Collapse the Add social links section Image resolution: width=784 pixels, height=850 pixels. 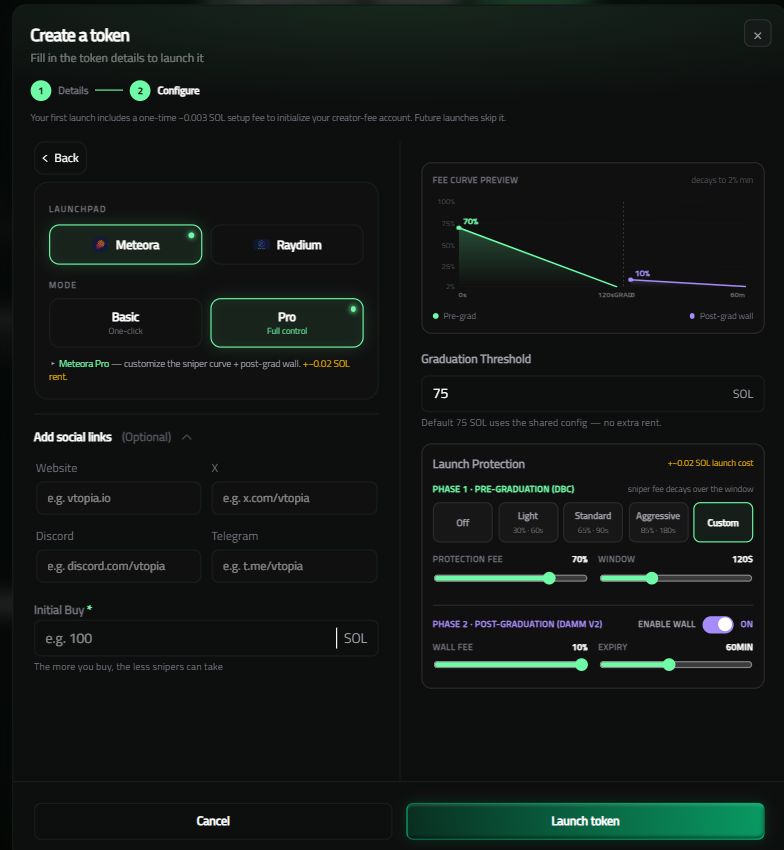point(187,437)
